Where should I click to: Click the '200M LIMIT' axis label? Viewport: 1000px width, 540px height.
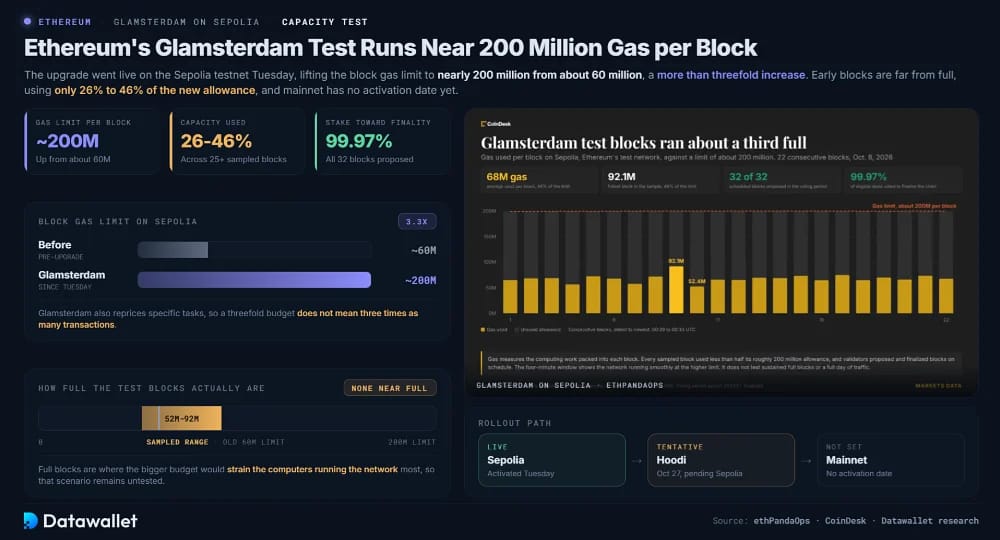pyautogui.click(x=412, y=442)
